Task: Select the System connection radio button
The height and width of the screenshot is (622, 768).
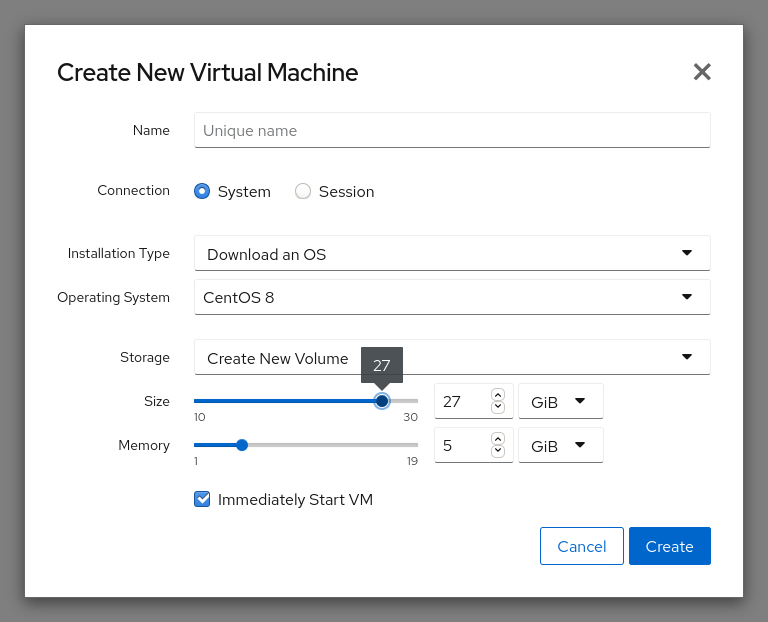Action: 202,191
